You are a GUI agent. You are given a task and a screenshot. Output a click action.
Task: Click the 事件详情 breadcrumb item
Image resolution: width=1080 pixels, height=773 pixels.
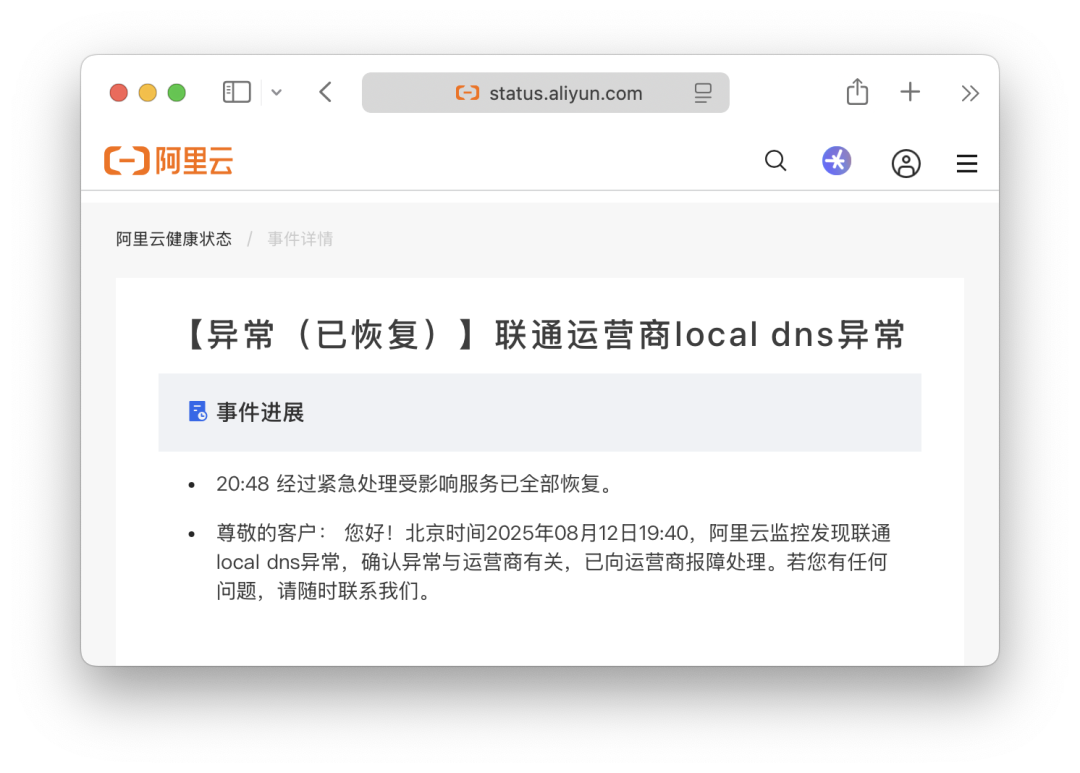(x=300, y=239)
